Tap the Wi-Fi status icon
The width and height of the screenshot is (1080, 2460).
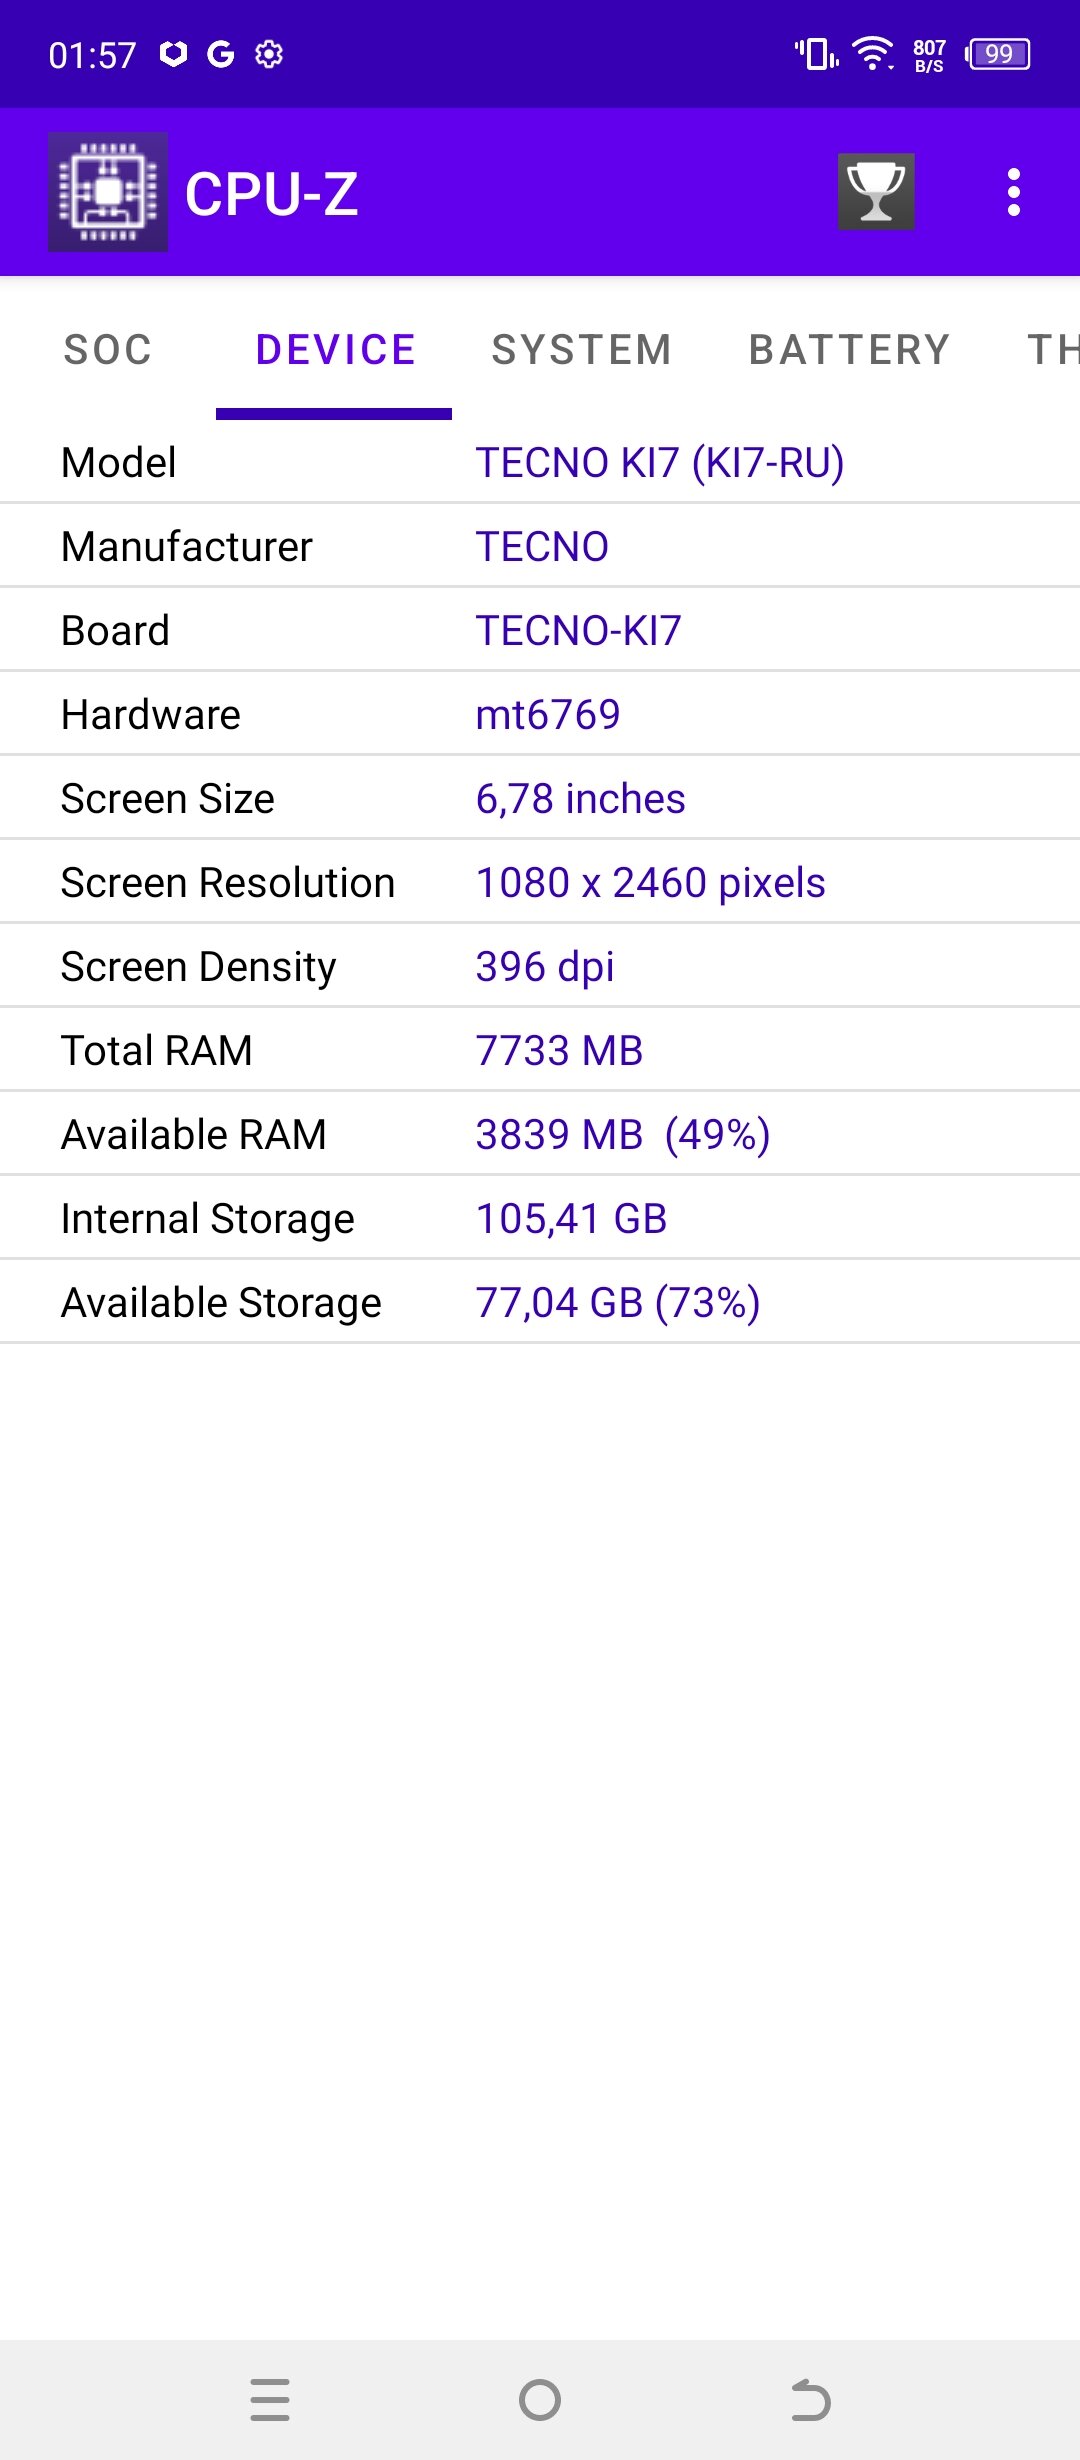click(872, 53)
